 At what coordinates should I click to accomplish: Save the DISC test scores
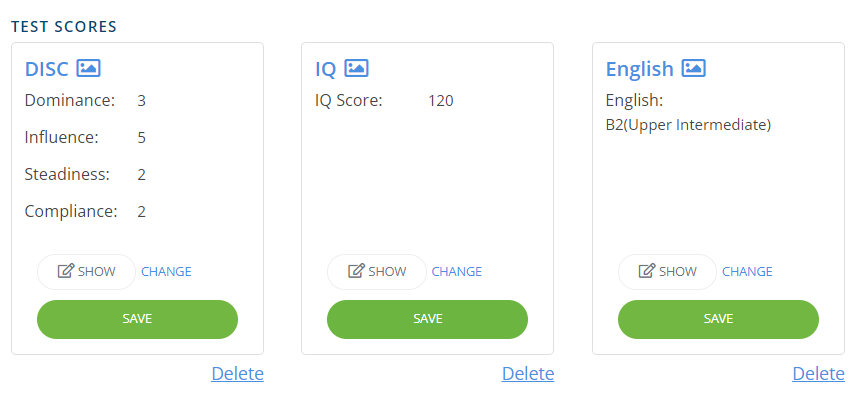(137, 319)
